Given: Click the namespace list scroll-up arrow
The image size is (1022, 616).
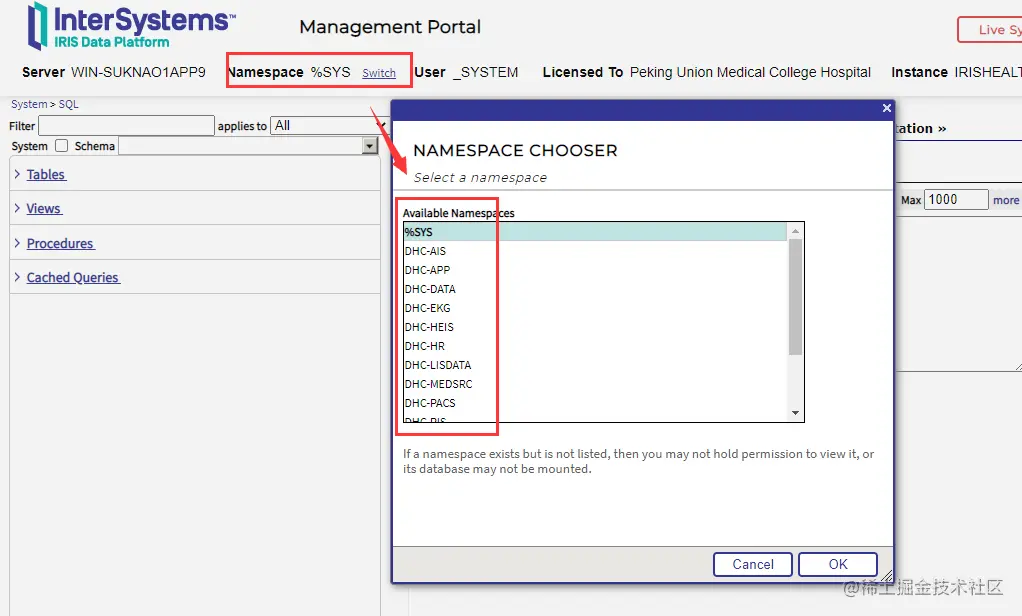Looking at the screenshot, I should [x=795, y=231].
